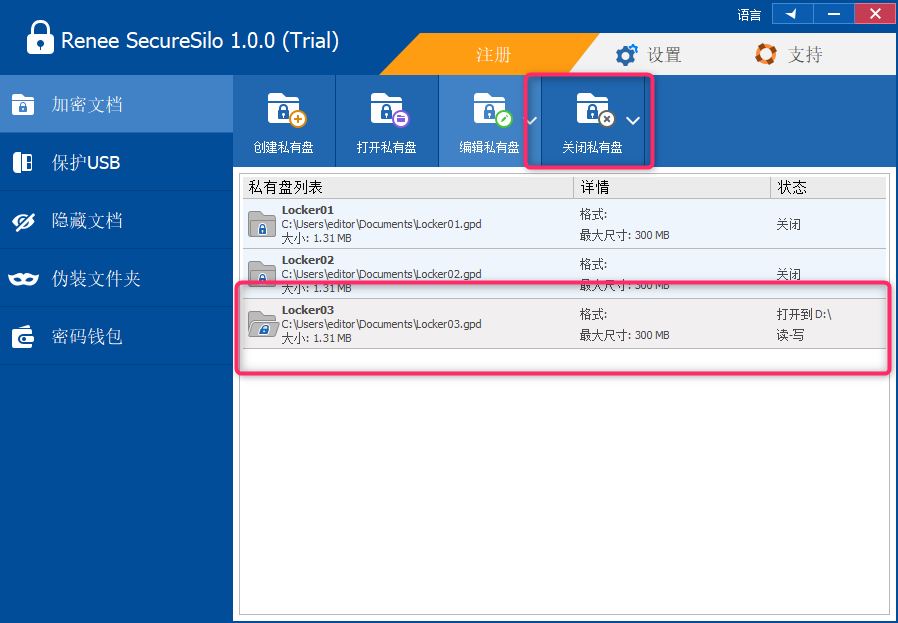The image size is (898, 623).
Task: Click the mask icon beside 伪装文件夹
Action: point(23,279)
